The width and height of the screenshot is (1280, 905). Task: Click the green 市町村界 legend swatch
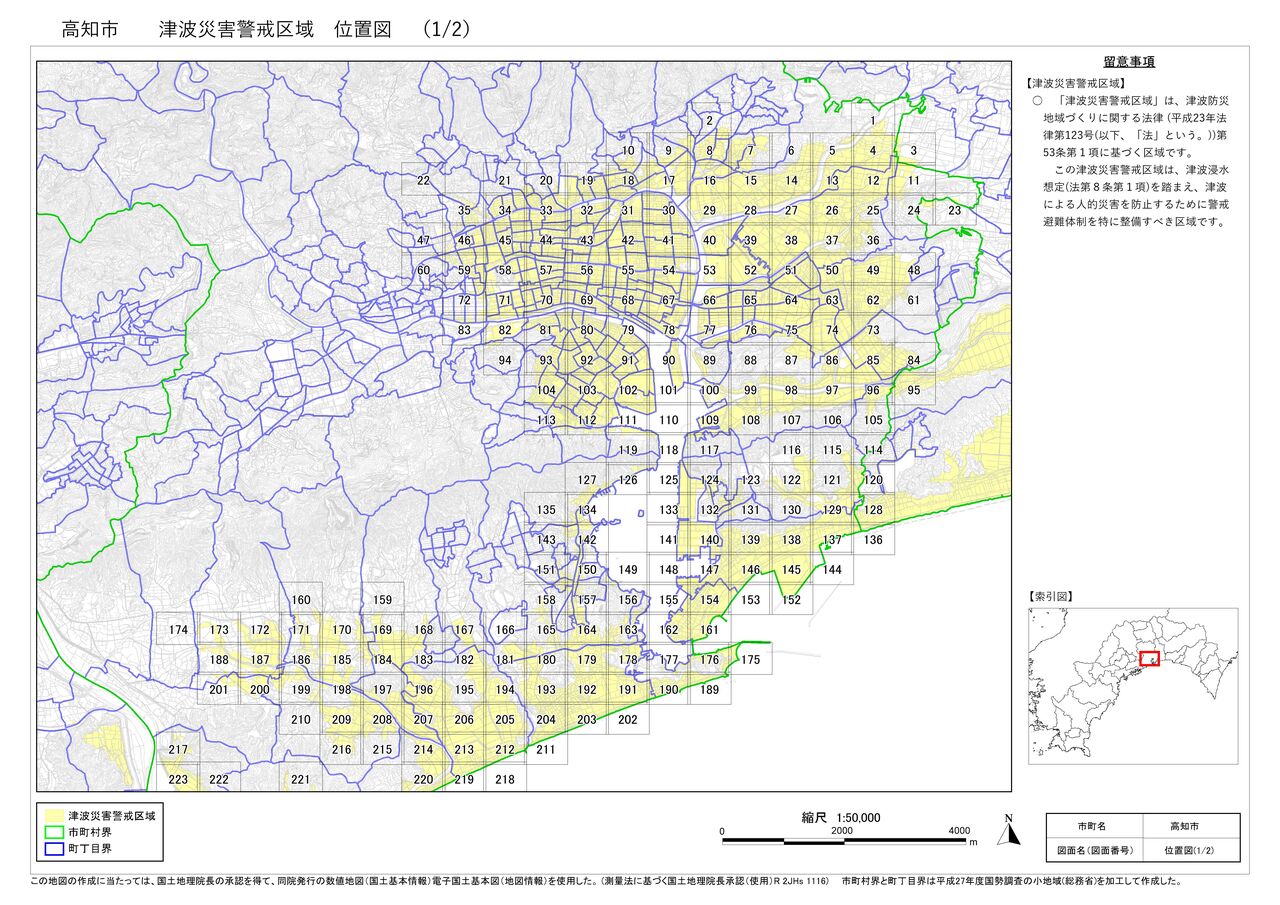[x=52, y=832]
